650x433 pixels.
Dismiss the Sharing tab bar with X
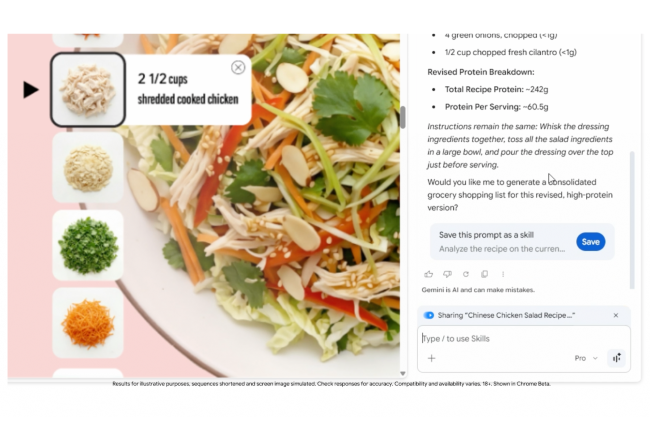point(616,315)
